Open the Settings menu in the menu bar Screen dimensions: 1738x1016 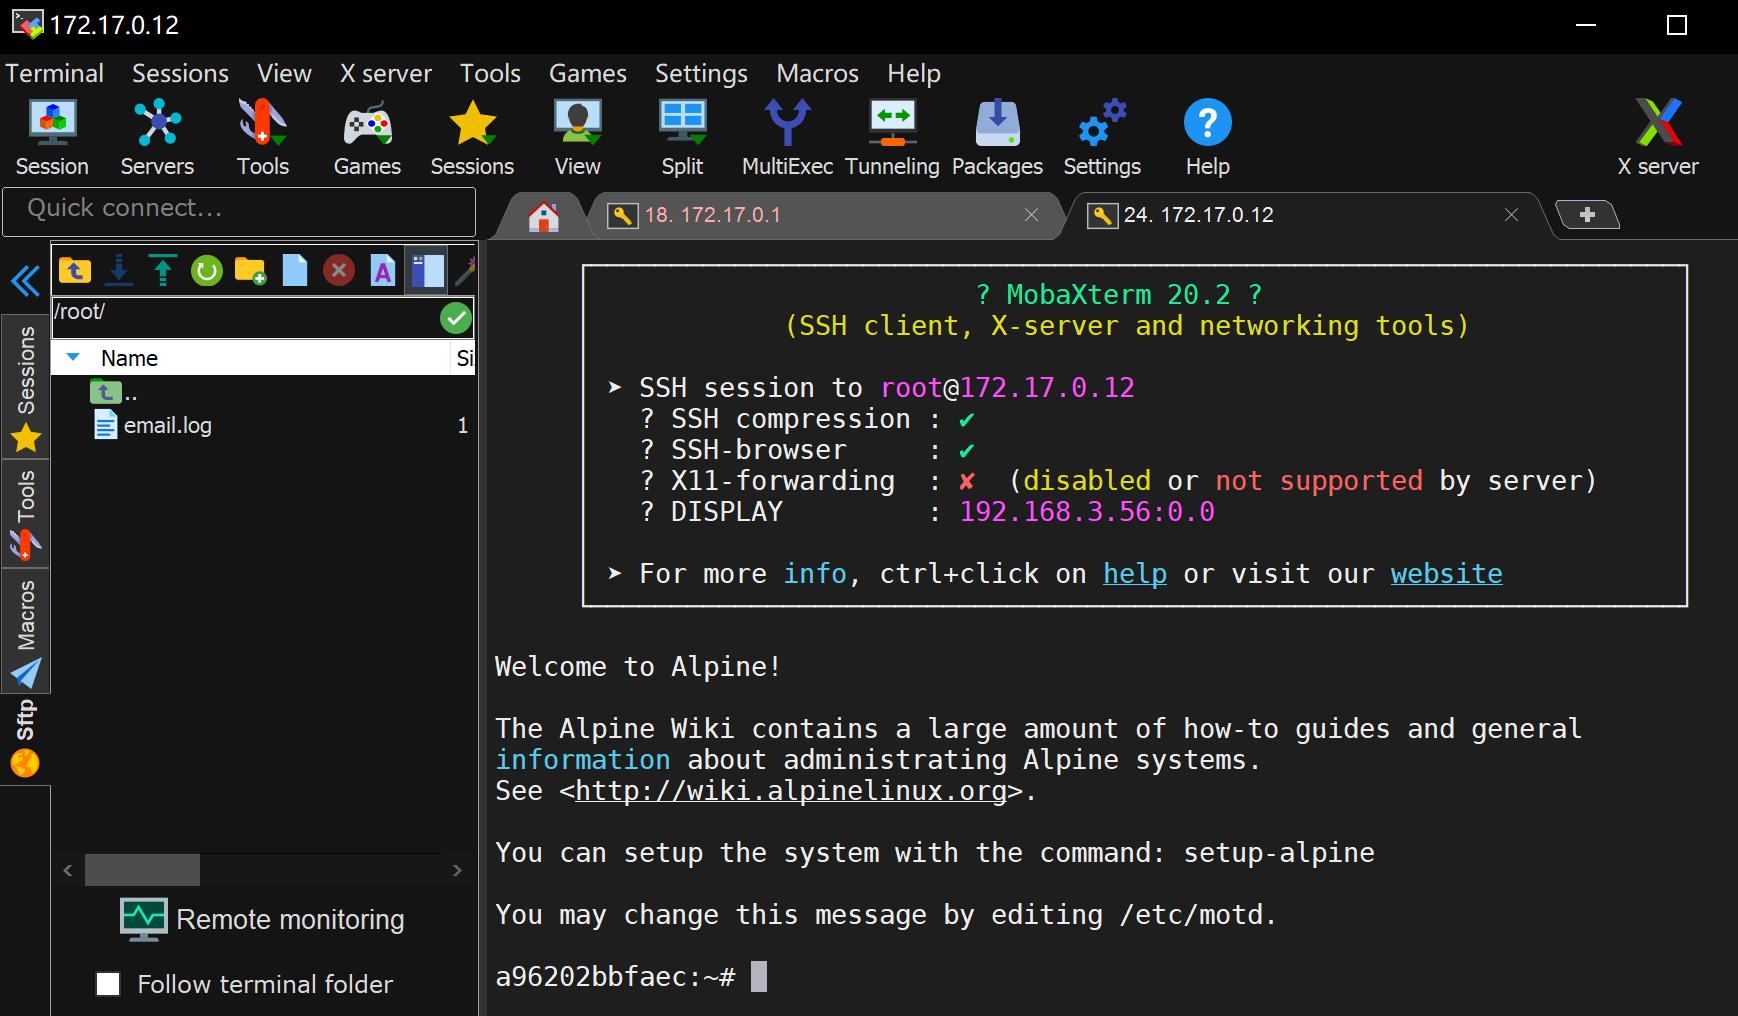pos(701,73)
